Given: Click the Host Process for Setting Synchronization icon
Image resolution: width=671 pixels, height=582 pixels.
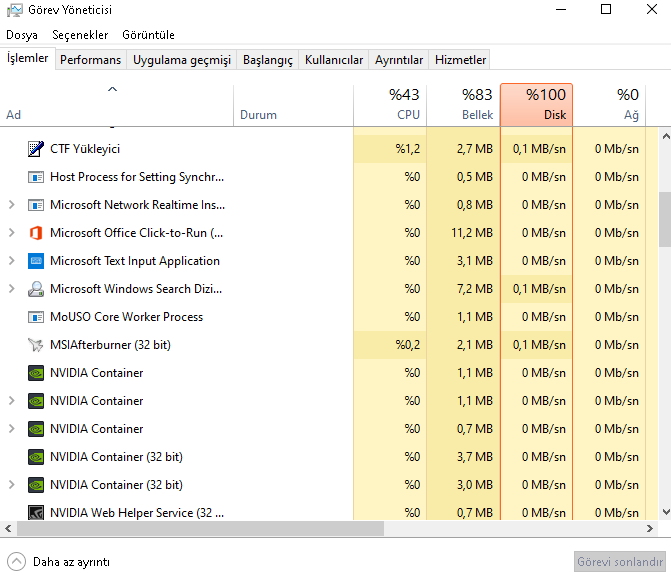Looking at the screenshot, I should point(36,177).
